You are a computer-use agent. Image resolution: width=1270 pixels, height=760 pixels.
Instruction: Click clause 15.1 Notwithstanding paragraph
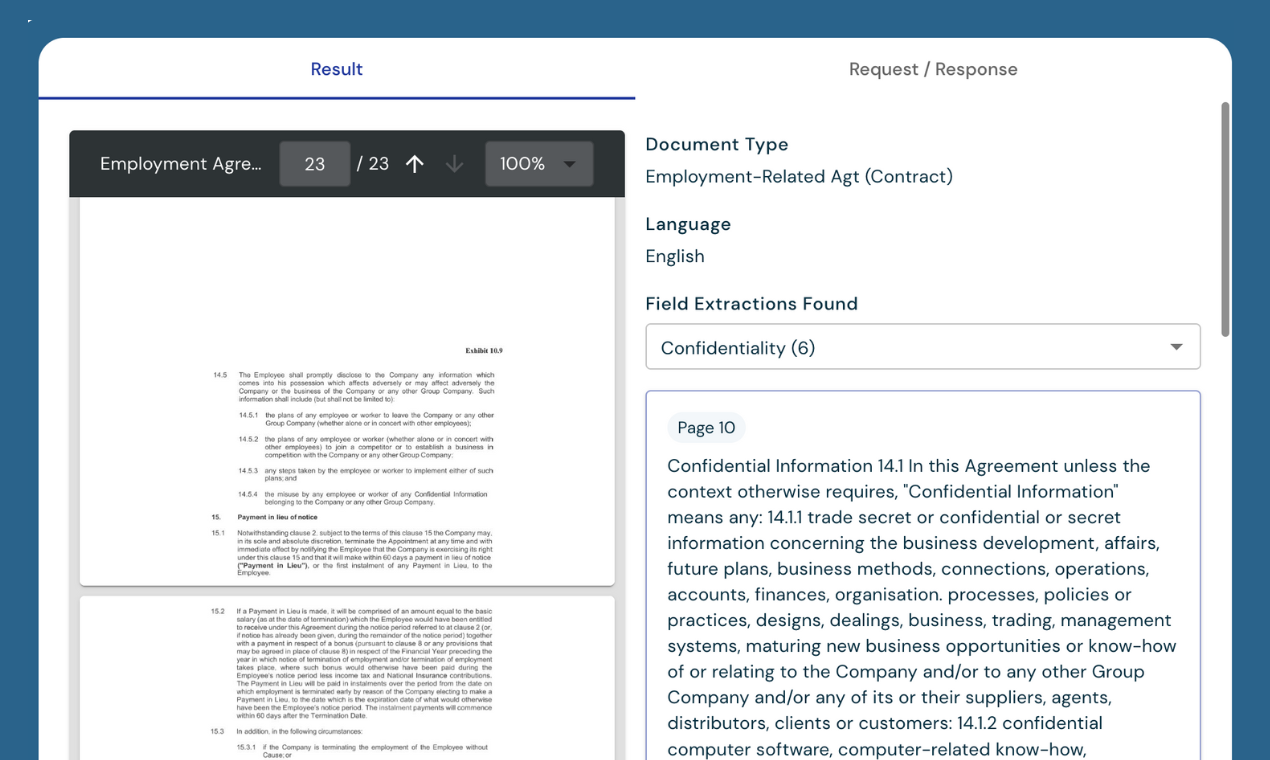(x=353, y=553)
